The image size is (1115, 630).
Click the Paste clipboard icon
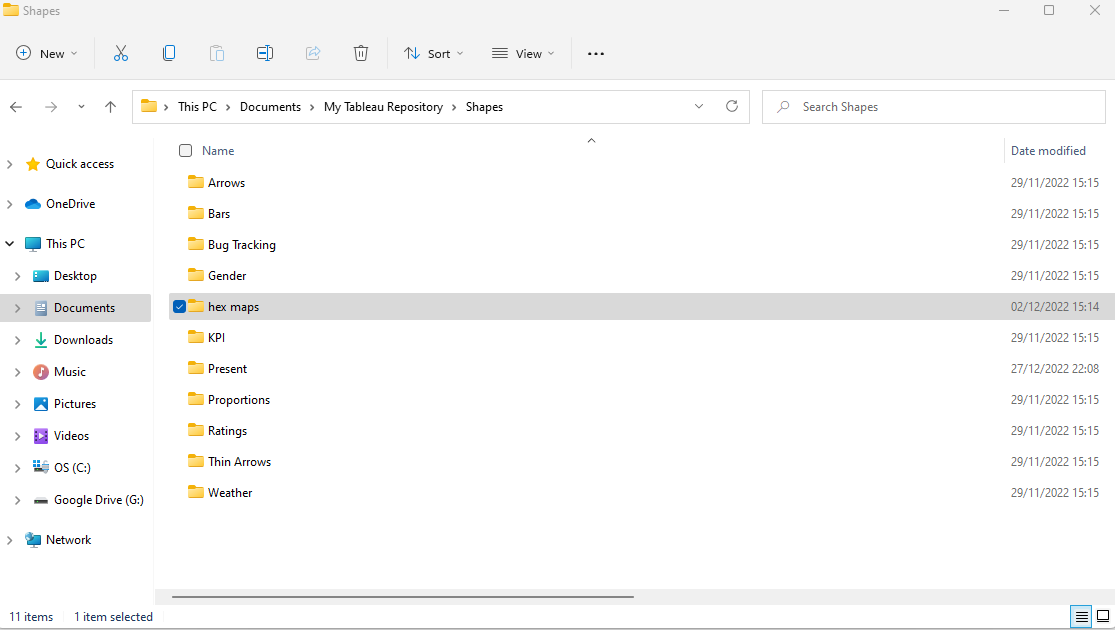[217, 53]
